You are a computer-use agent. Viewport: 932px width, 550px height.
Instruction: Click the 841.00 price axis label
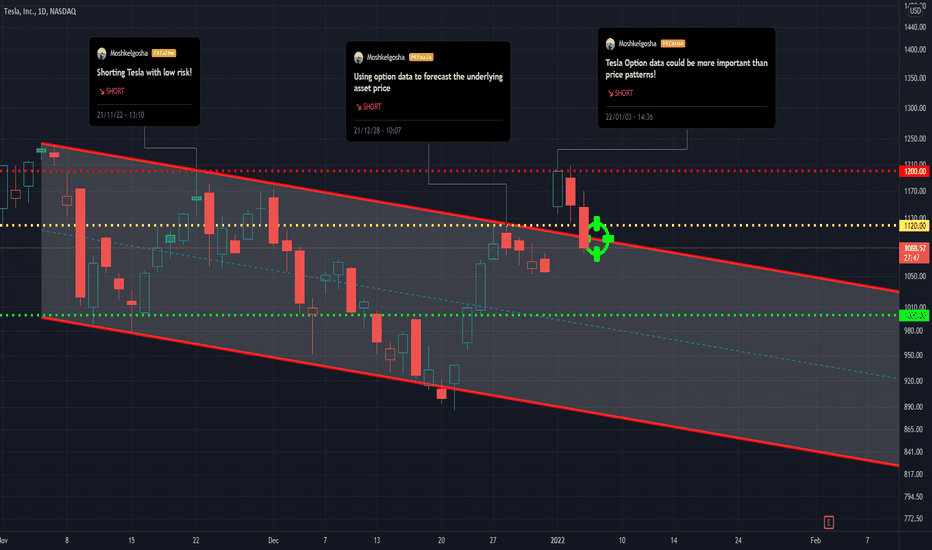point(914,452)
